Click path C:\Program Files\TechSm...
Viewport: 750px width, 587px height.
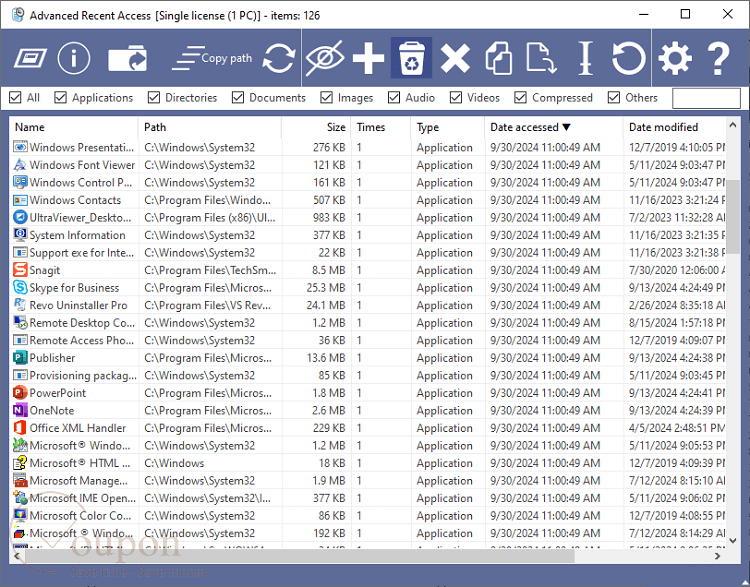click(x=210, y=270)
